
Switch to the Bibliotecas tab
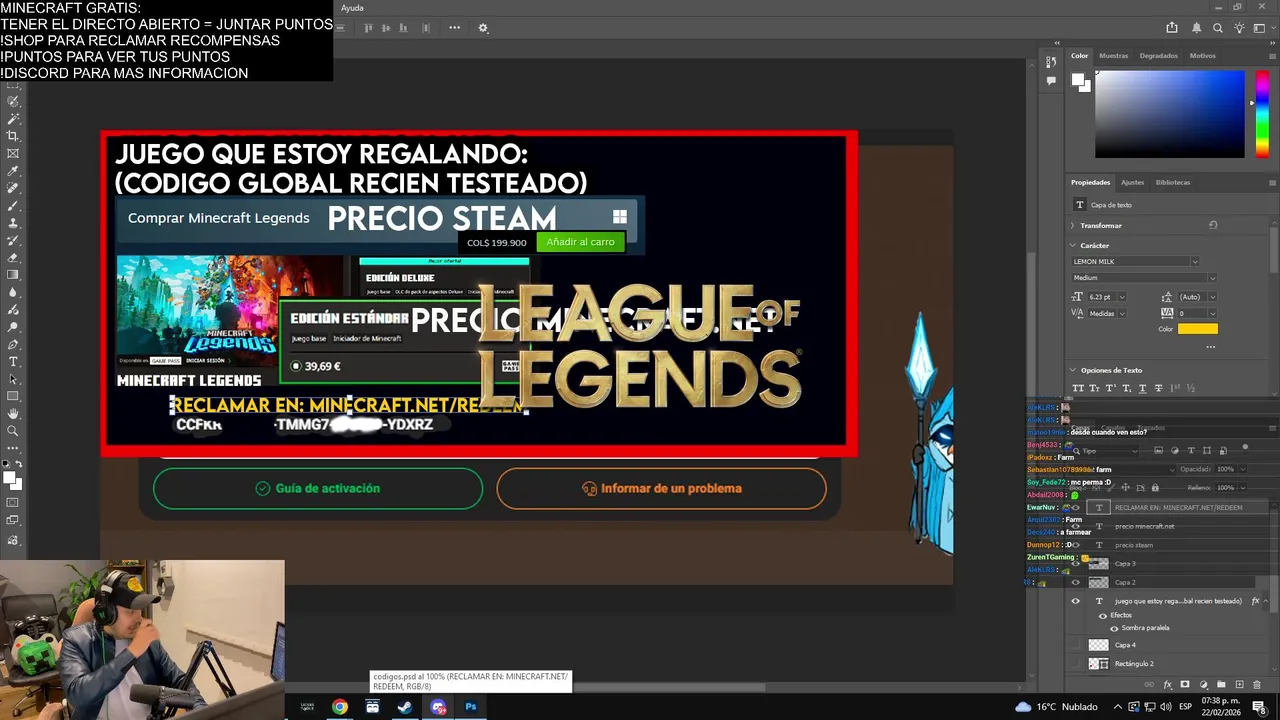click(1173, 182)
